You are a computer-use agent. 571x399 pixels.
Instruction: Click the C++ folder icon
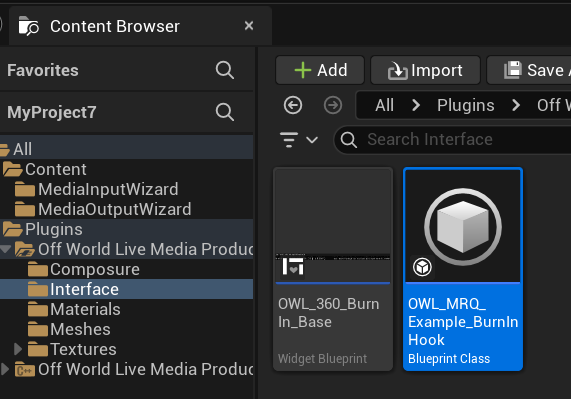pos(25,370)
